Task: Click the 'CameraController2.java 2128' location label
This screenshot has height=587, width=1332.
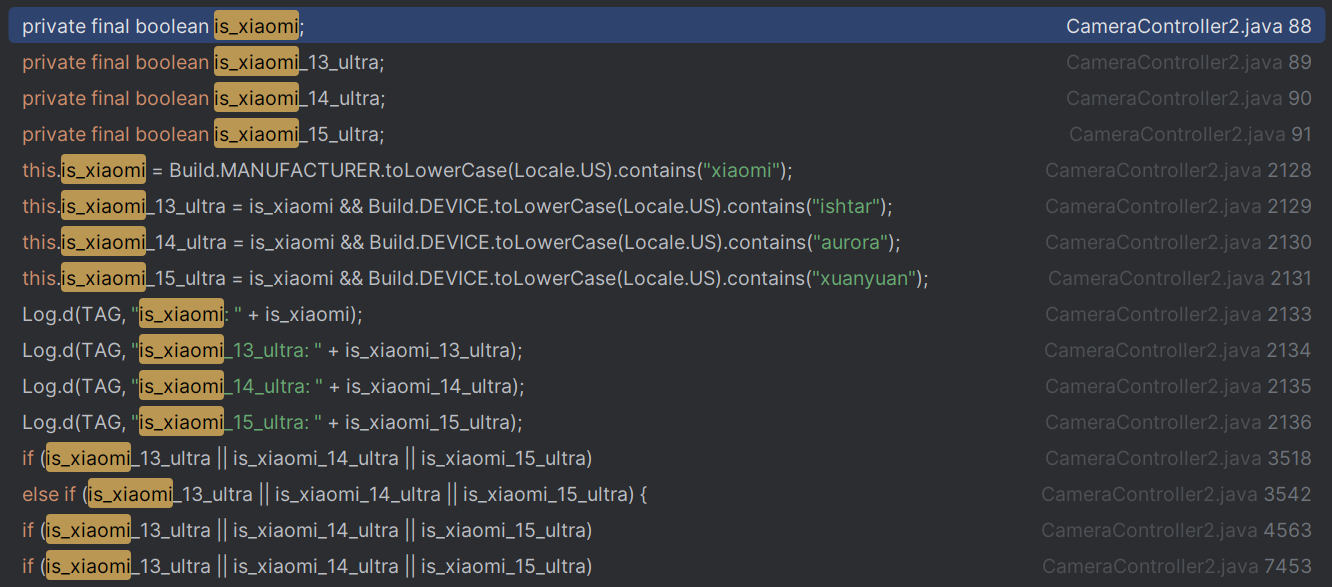Action: [x=1177, y=170]
